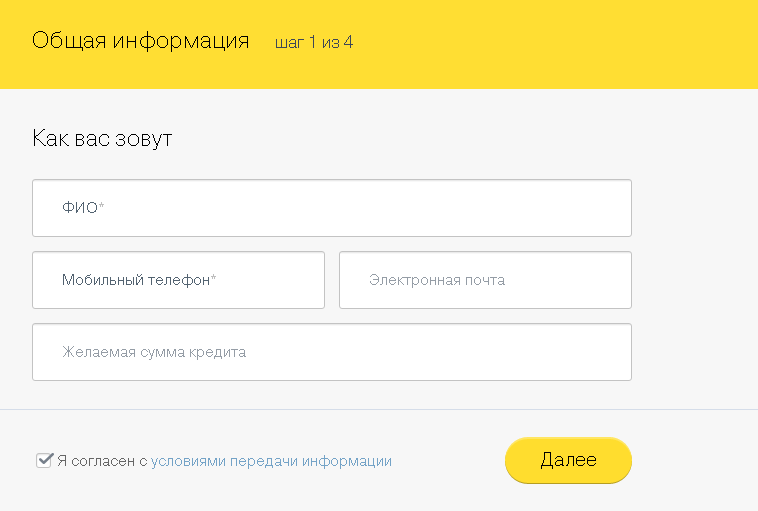Click the asterisk after Мобильный телефон

pos(214,279)
